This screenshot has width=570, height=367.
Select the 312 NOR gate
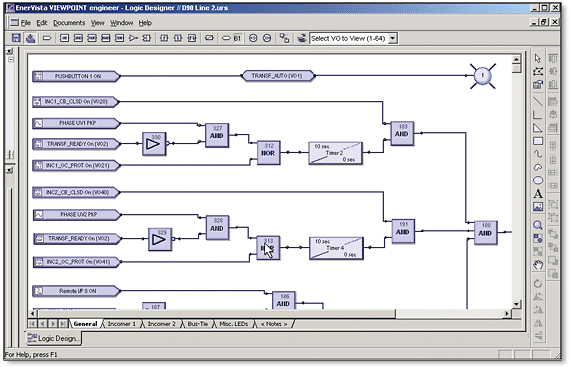point(268,153)
